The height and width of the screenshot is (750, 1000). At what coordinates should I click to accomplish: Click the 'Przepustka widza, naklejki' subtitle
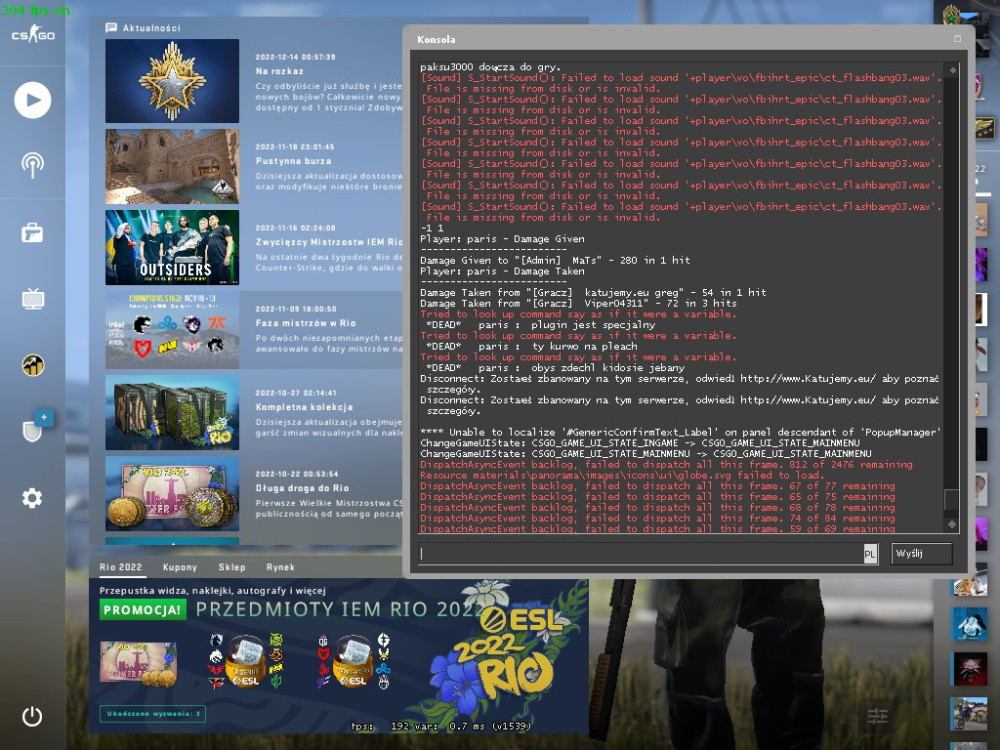(x=212, y=591)
